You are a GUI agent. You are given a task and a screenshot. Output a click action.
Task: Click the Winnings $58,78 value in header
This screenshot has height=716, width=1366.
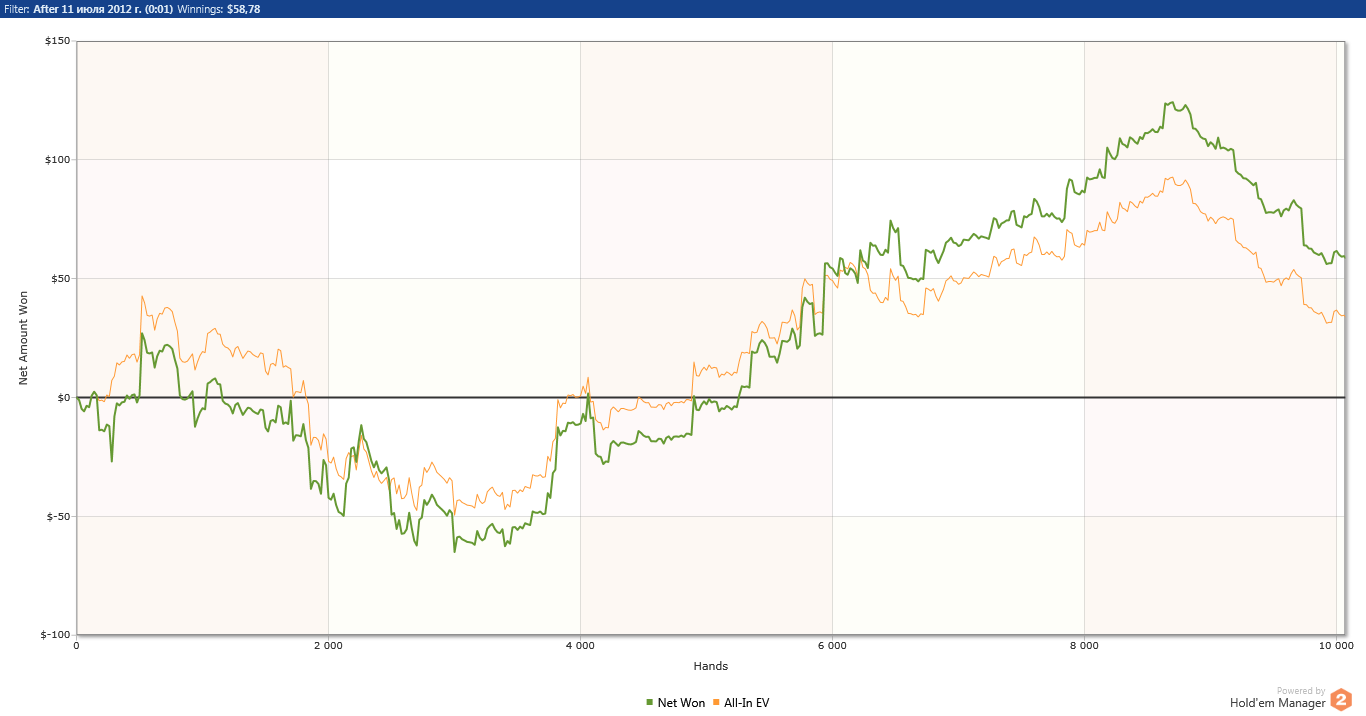243,9
